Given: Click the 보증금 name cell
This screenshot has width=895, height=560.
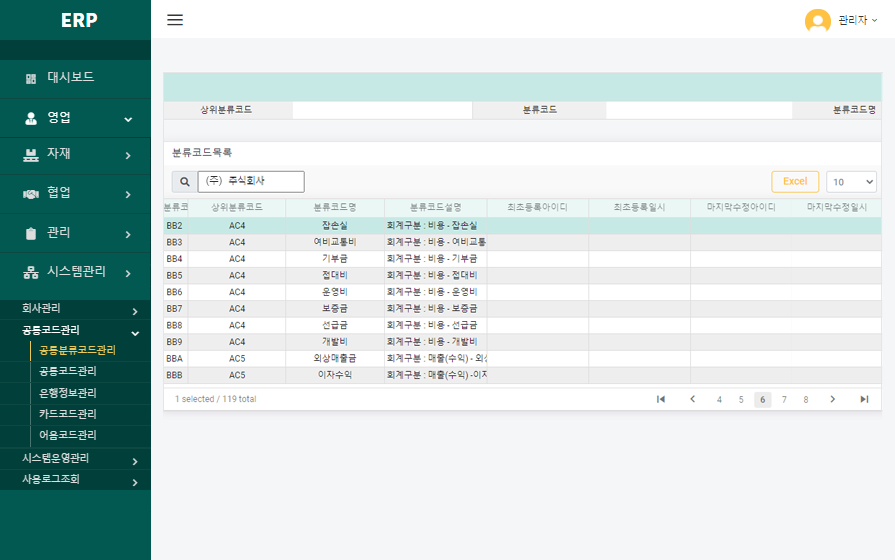Looking at the screenshot, I should 334,308.
